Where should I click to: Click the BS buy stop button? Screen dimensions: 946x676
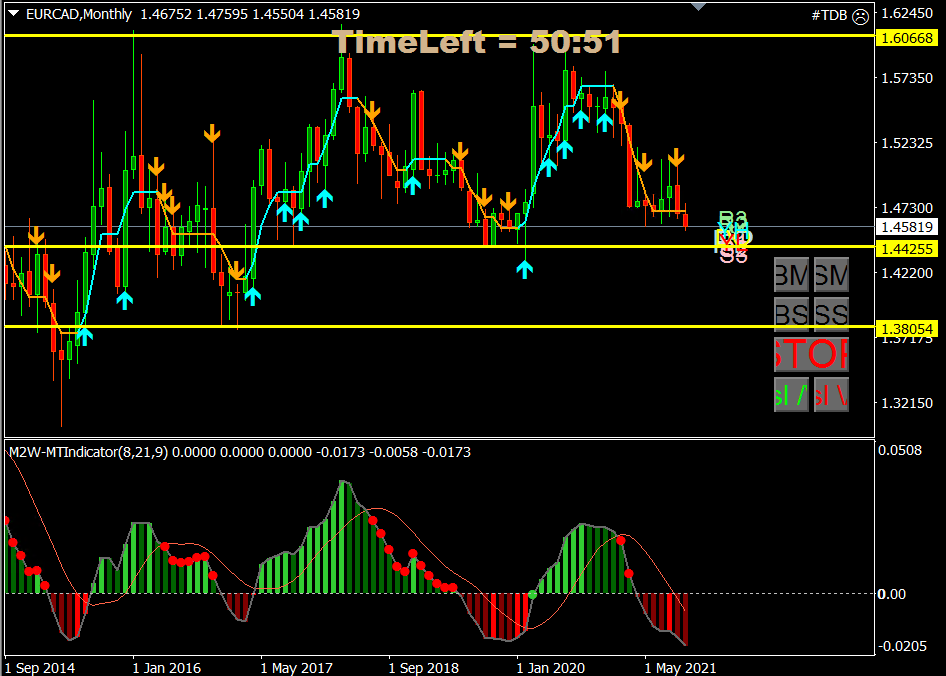tap(790, 313)
